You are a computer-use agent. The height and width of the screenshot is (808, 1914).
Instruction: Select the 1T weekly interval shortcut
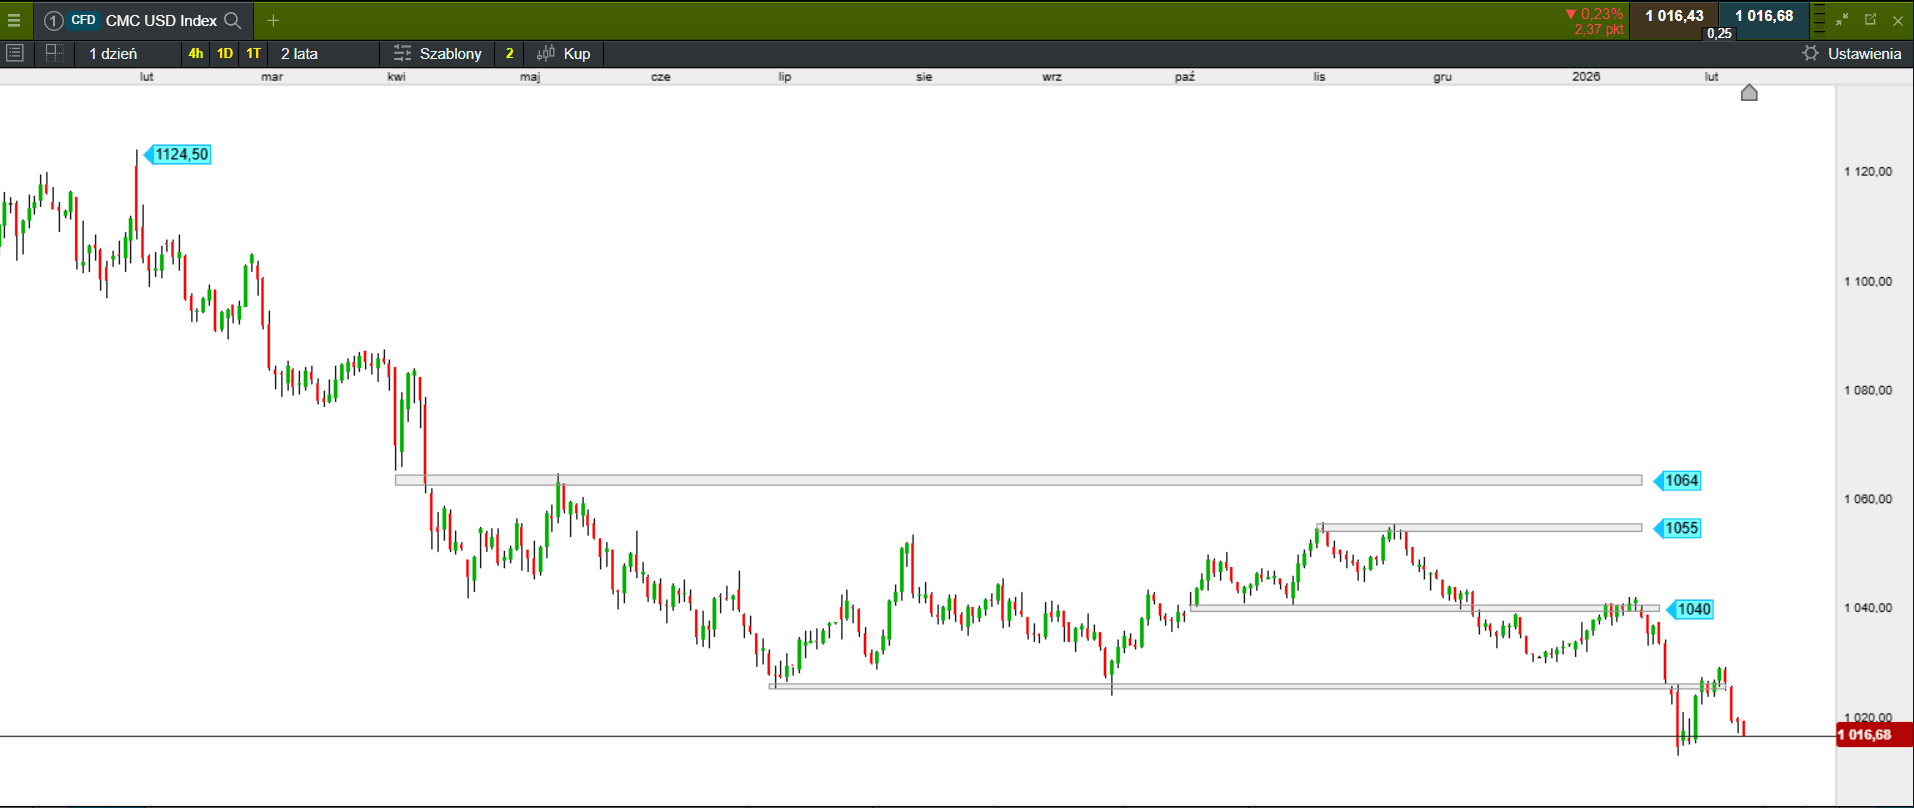(x=254, y=54)
